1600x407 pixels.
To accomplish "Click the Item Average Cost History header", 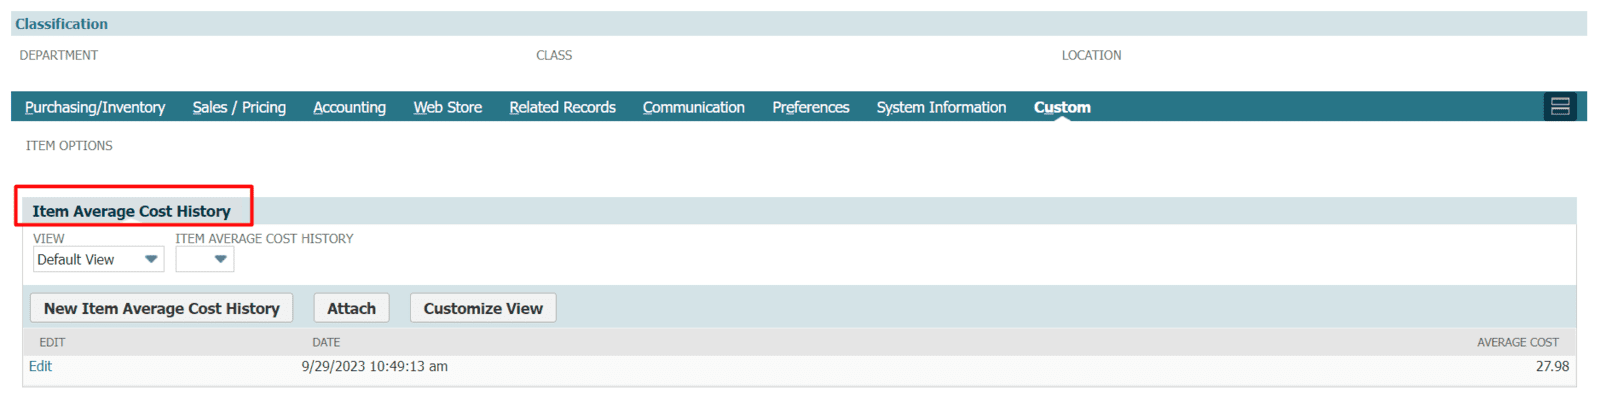I will pyautogui.click(x=131, y=211).
